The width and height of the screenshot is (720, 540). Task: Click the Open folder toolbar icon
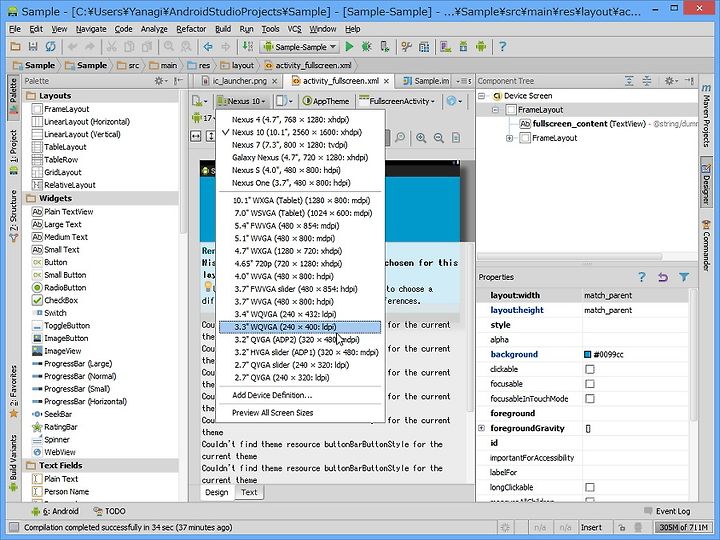(15, 47)
